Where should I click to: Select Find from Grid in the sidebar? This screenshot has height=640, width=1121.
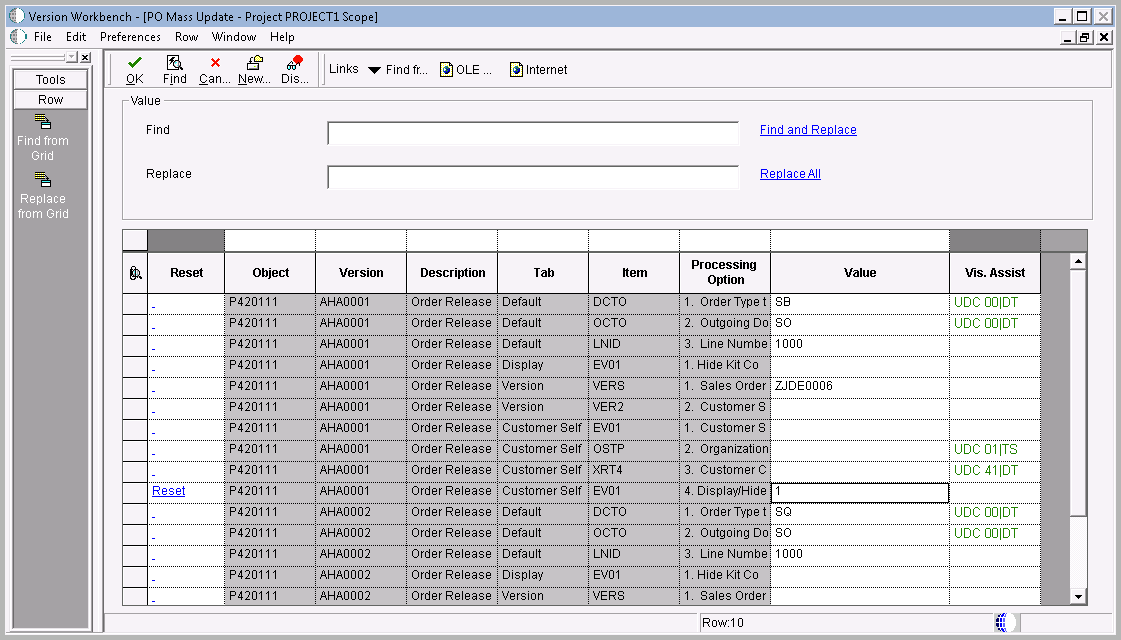pyautogui.click(x=43, y=135)
